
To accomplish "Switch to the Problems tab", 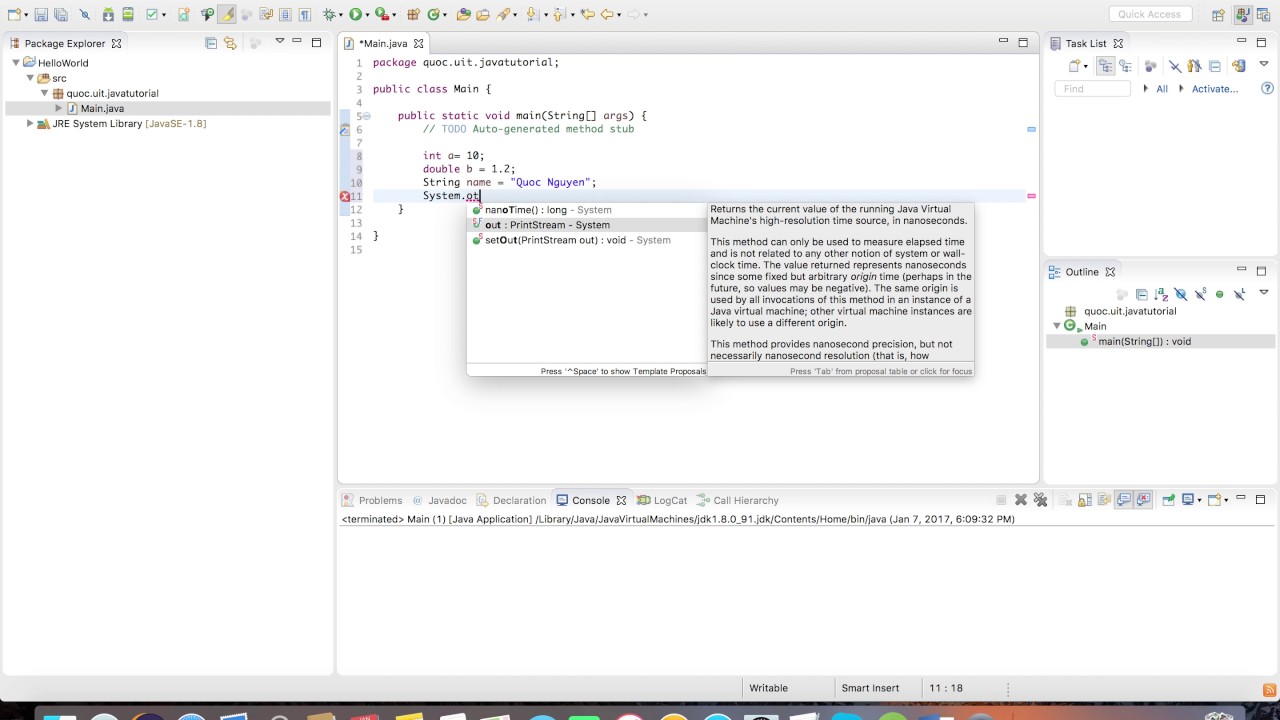I will pos(372,500).
